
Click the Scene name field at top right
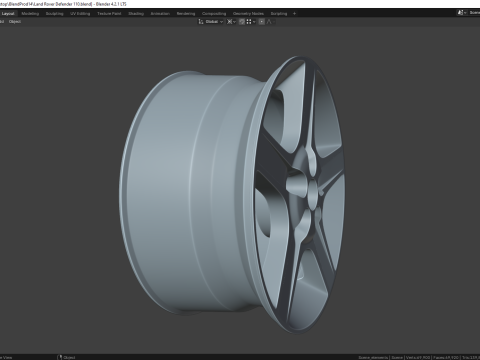tap(474, 13)
